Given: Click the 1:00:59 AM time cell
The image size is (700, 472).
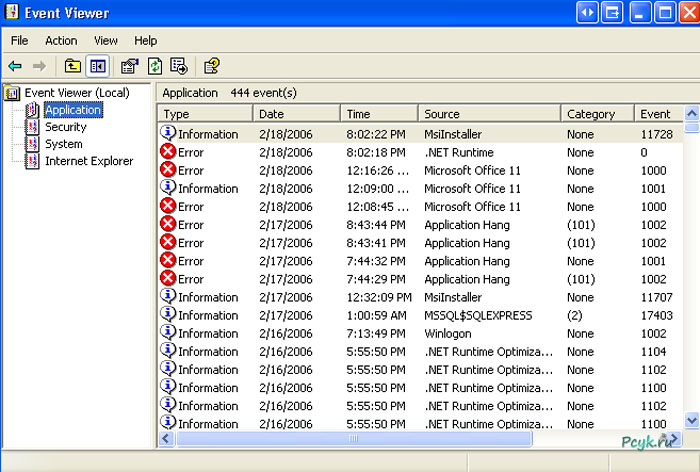Looking at the screenshot, I should pos(376,316).
